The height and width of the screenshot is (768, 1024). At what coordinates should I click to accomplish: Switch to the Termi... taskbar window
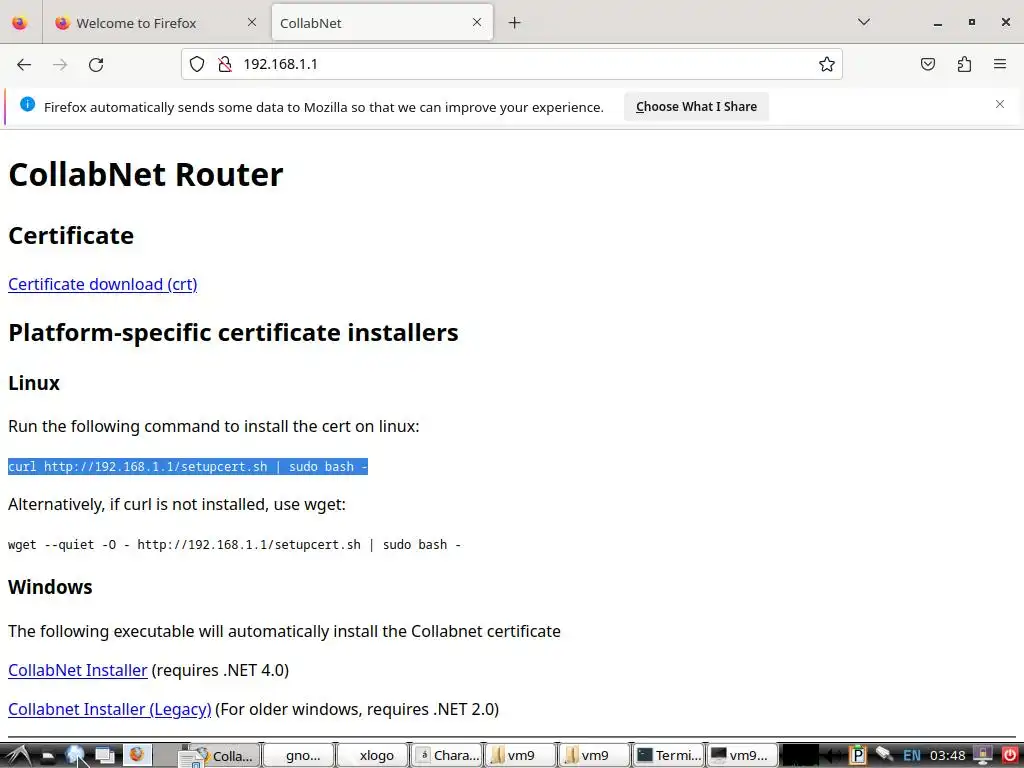pos(669,756)
